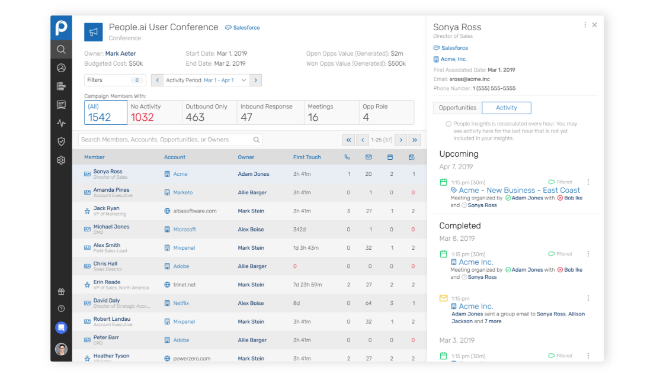The width and height of the screenshot is (660, 377).
Task: Open the settings gear icon in sidebar
Action: [x=61, y=160]
